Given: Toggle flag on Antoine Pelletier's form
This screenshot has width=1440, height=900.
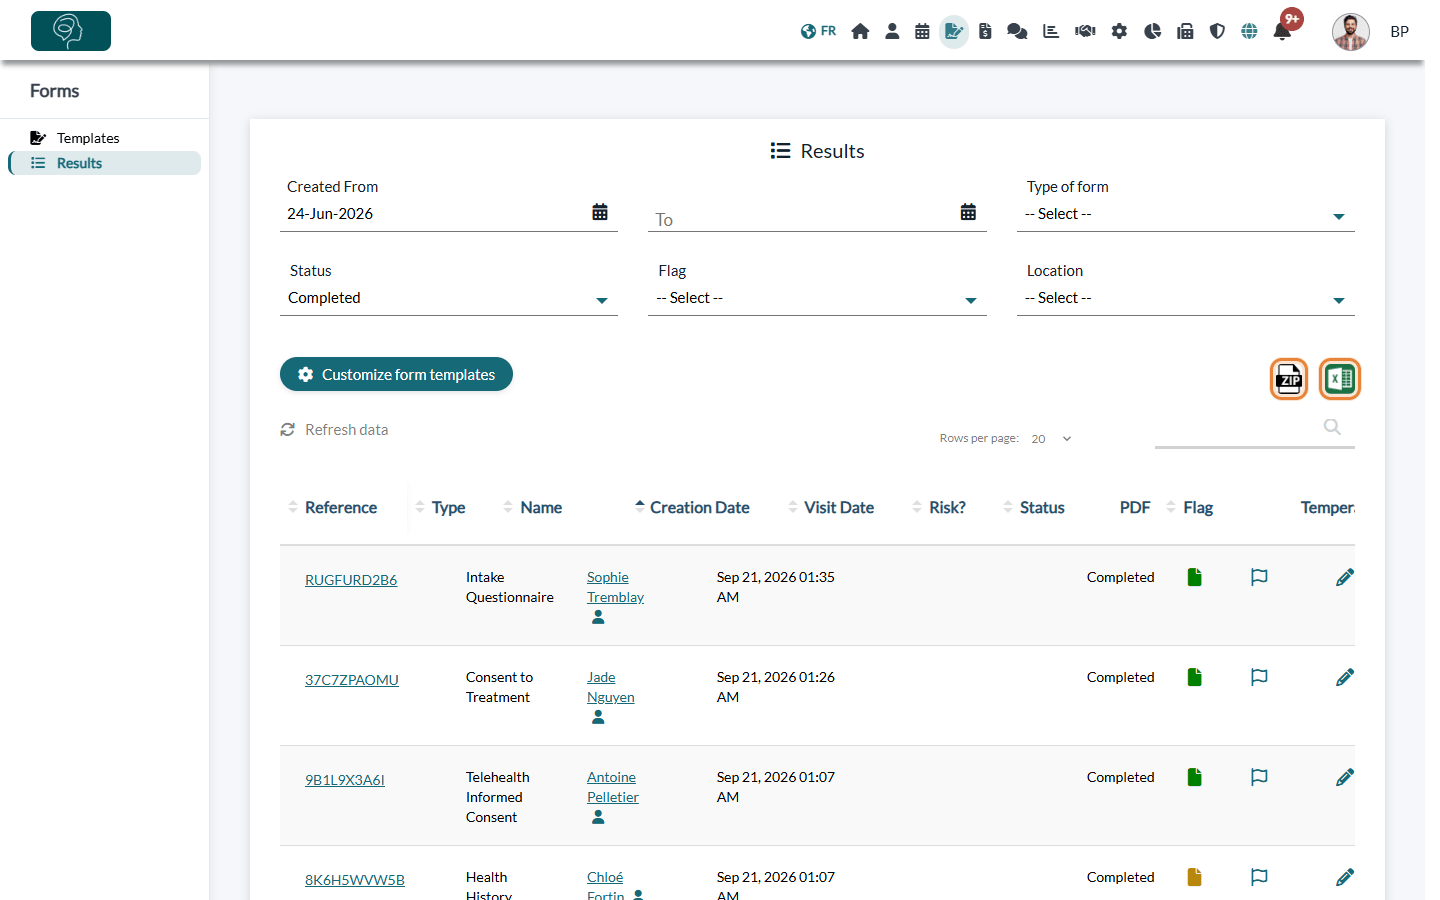Looking at the screenshot, I should [1259, 777].
